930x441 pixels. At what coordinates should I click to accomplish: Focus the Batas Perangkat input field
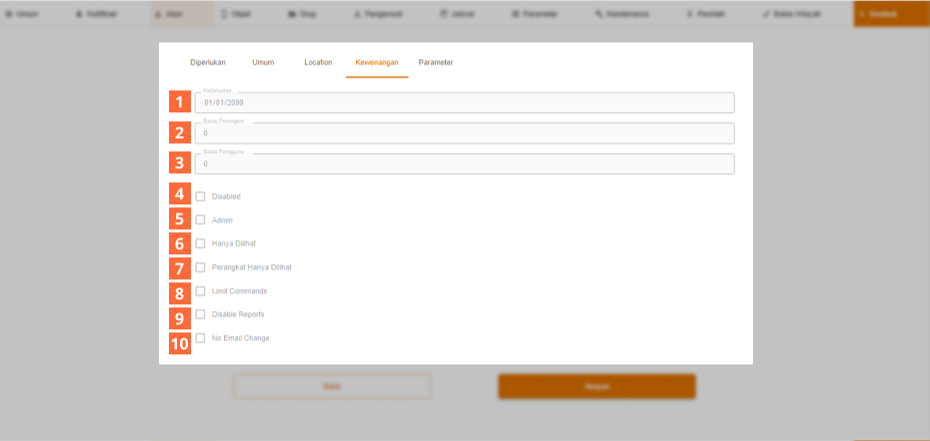click(x=464, y=133)
